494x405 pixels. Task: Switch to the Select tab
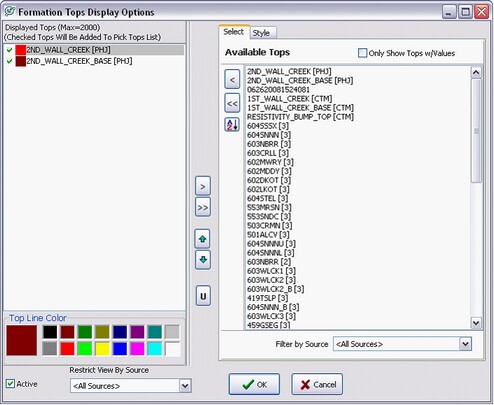coord(233,32)
